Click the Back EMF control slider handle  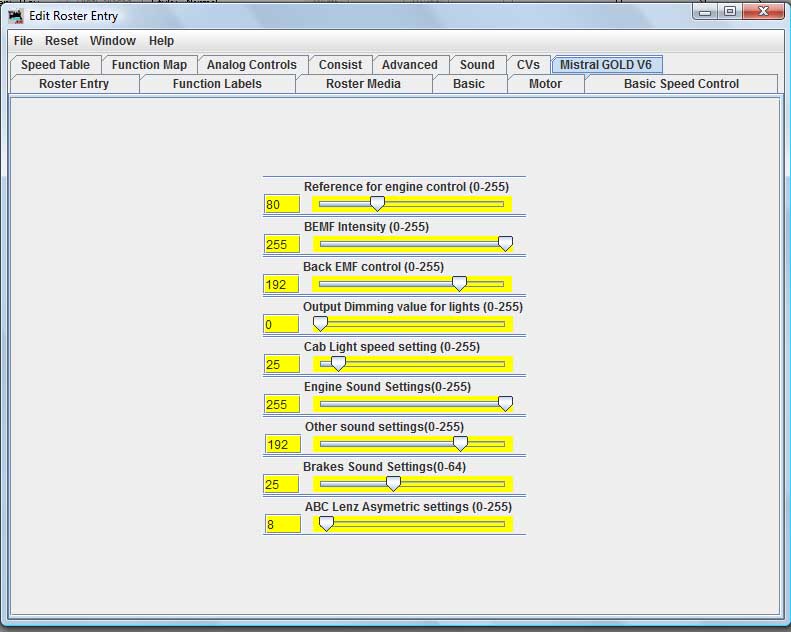459,283
